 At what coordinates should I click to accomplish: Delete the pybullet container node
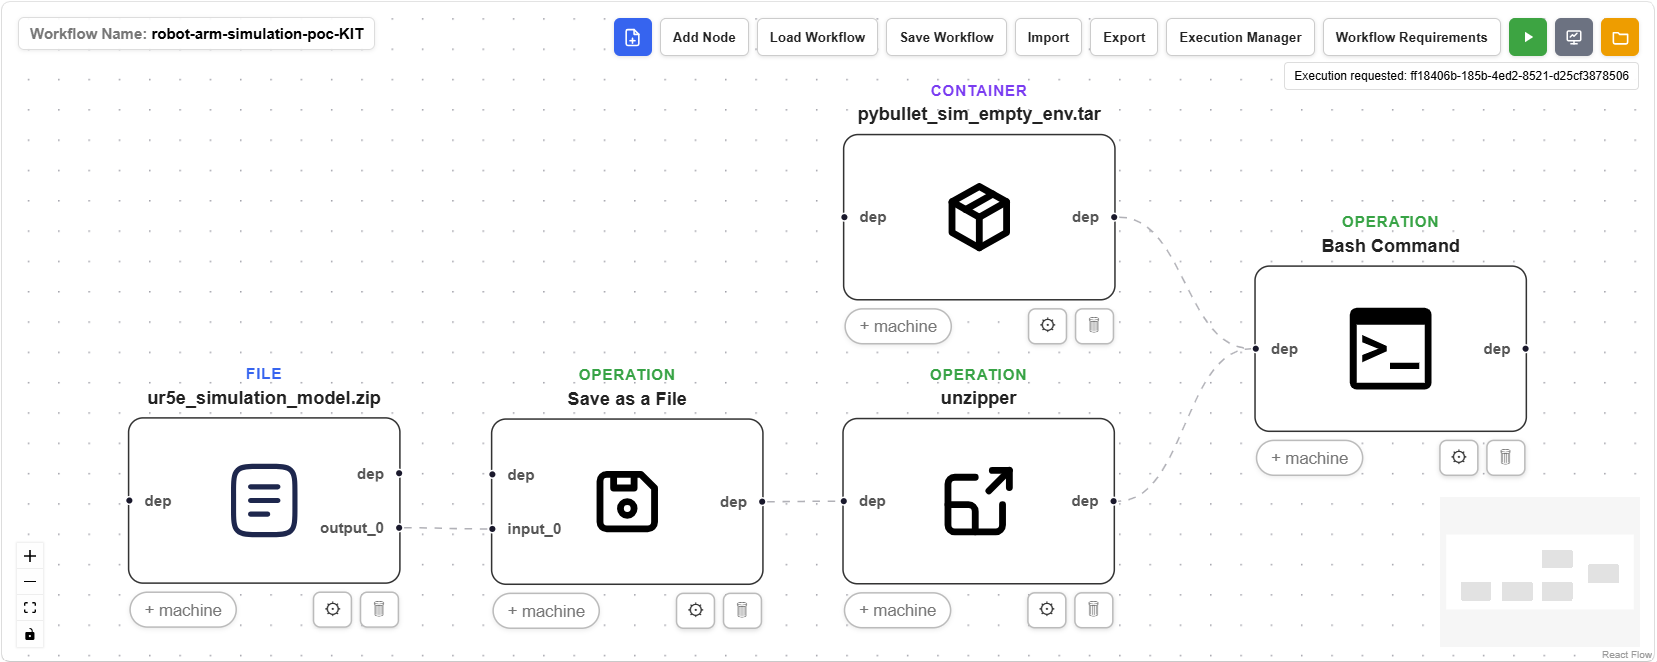tap(1094, 325)
